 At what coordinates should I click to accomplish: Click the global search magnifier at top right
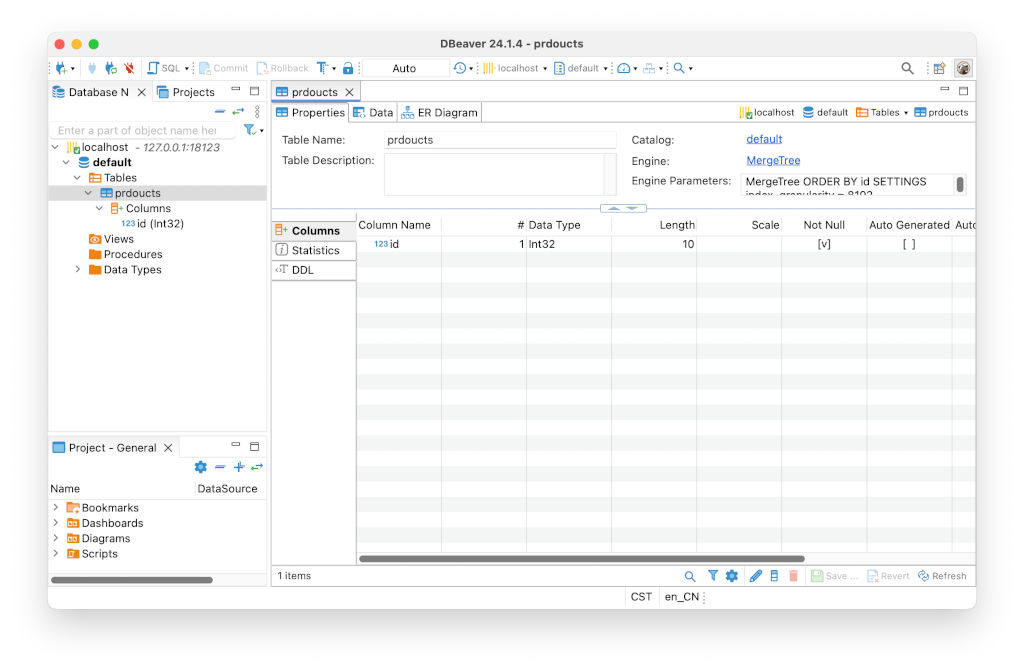907,68
